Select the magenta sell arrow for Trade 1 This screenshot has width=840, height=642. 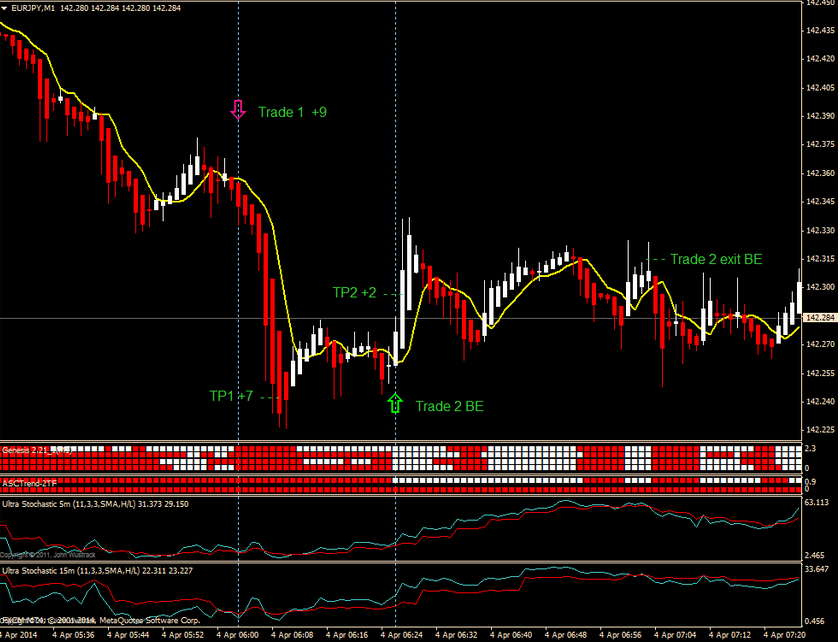click(238, 109)
